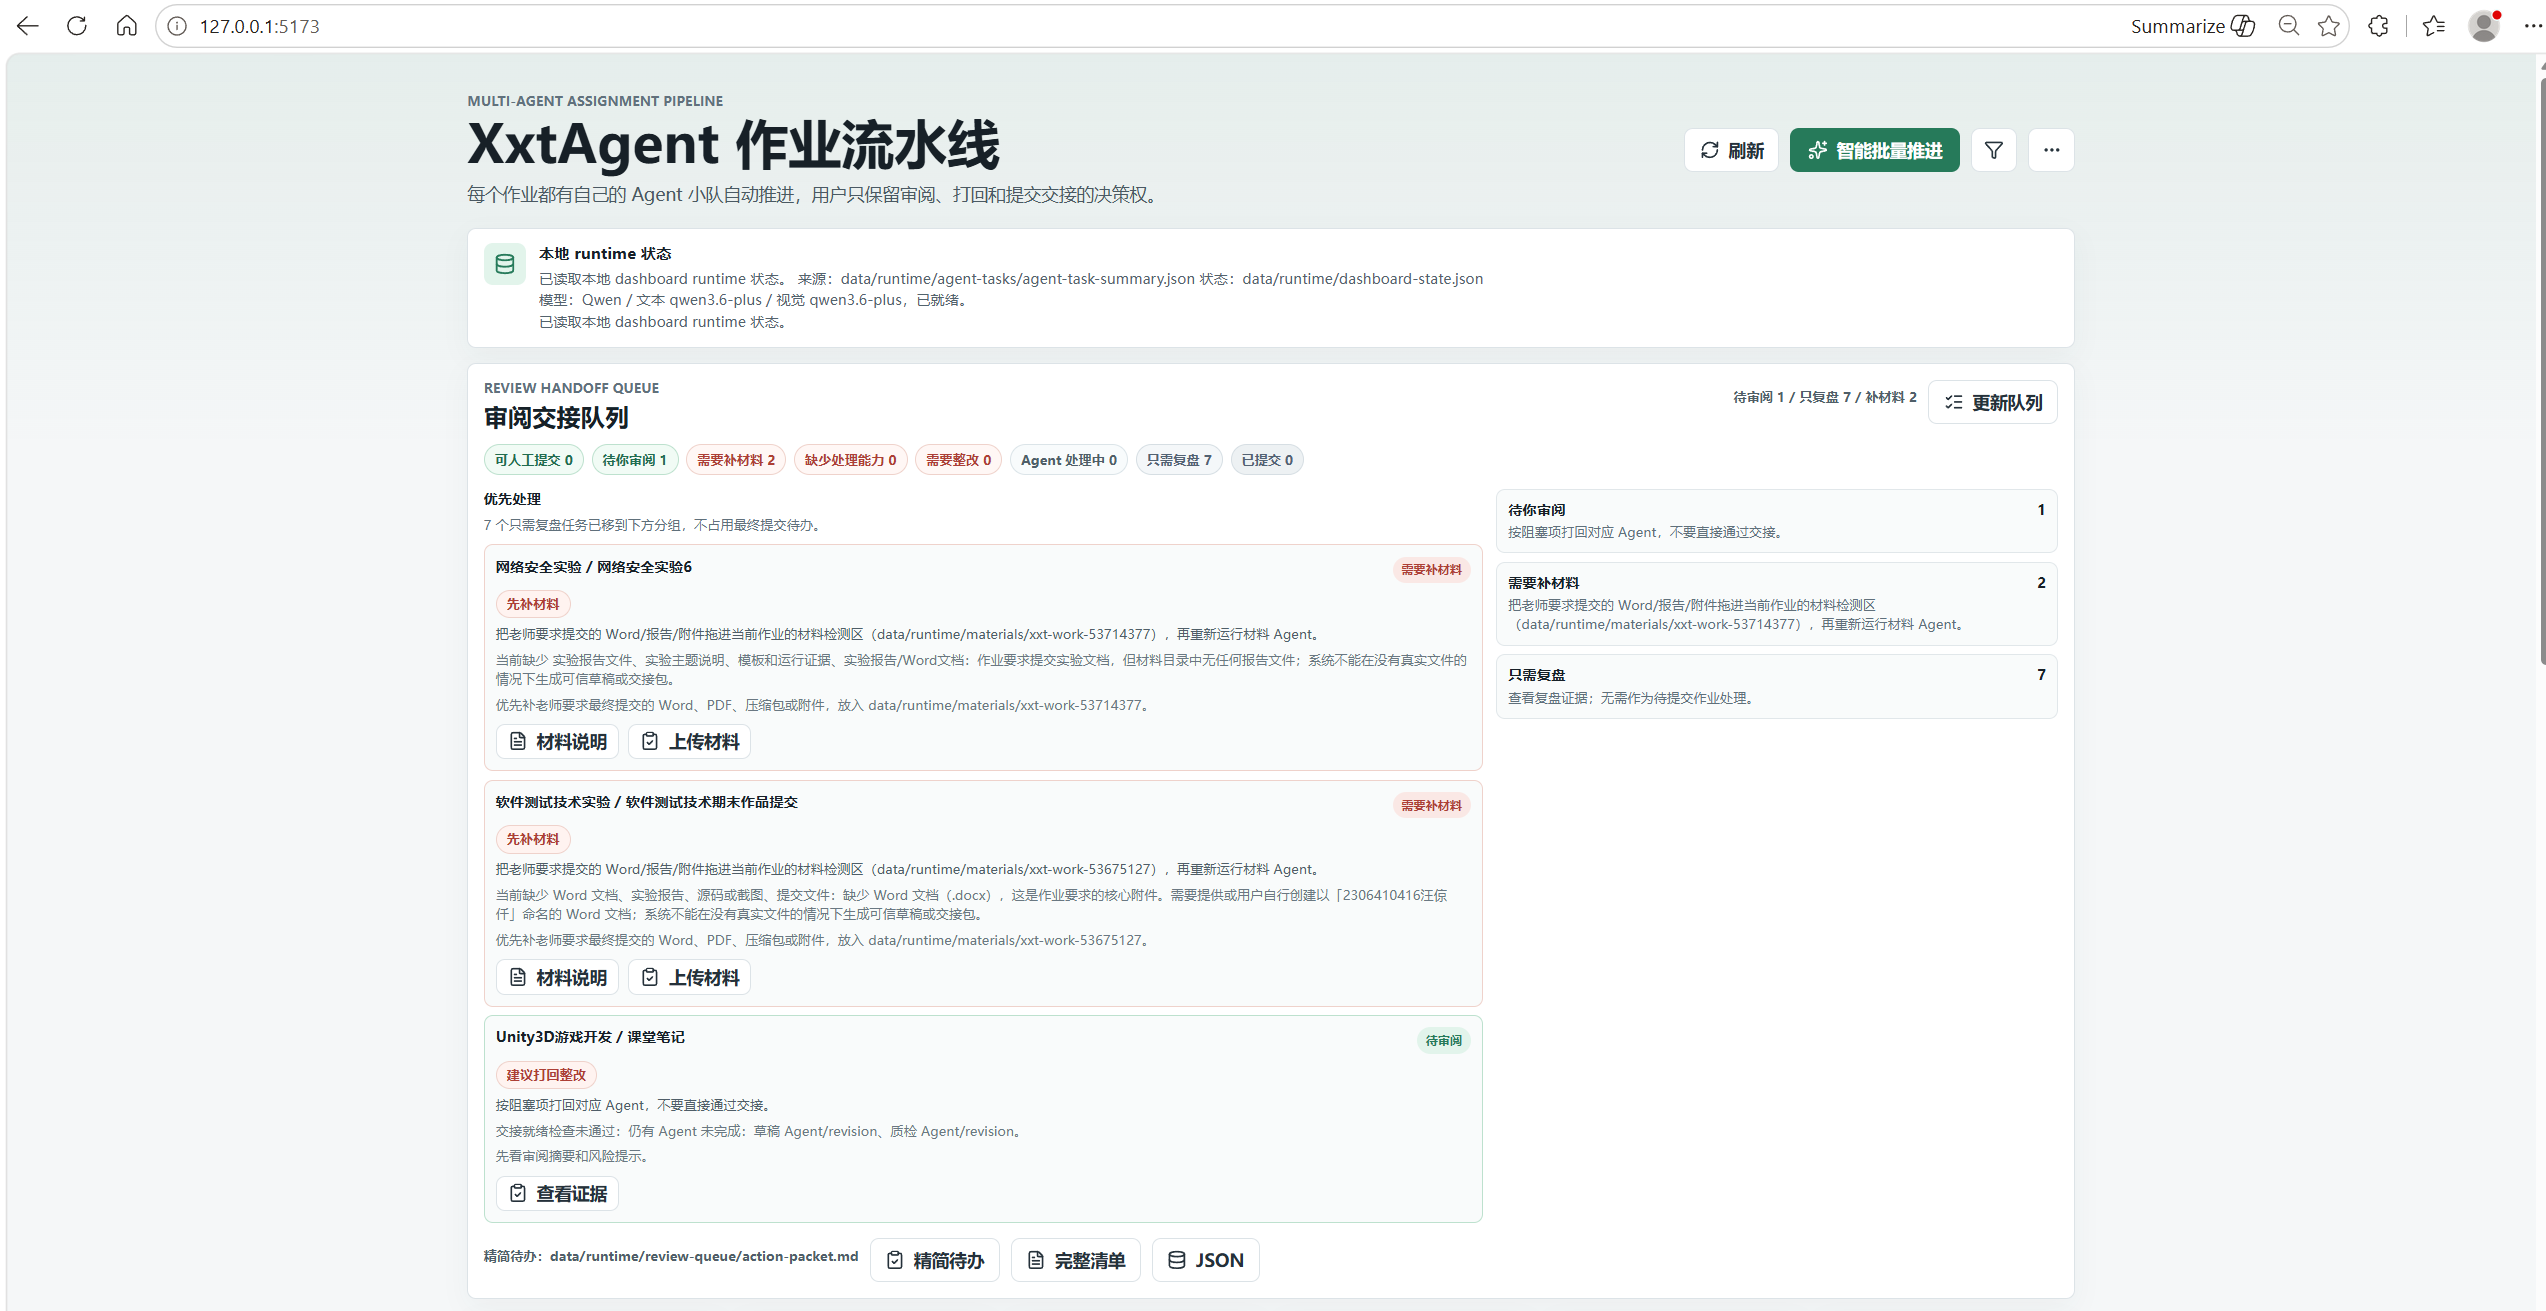Open Unity3D游戏开发 / 课堂笔记 task title
Image resolution: width=2546 pixels, height=1311 pixels.
point(590,1037)
